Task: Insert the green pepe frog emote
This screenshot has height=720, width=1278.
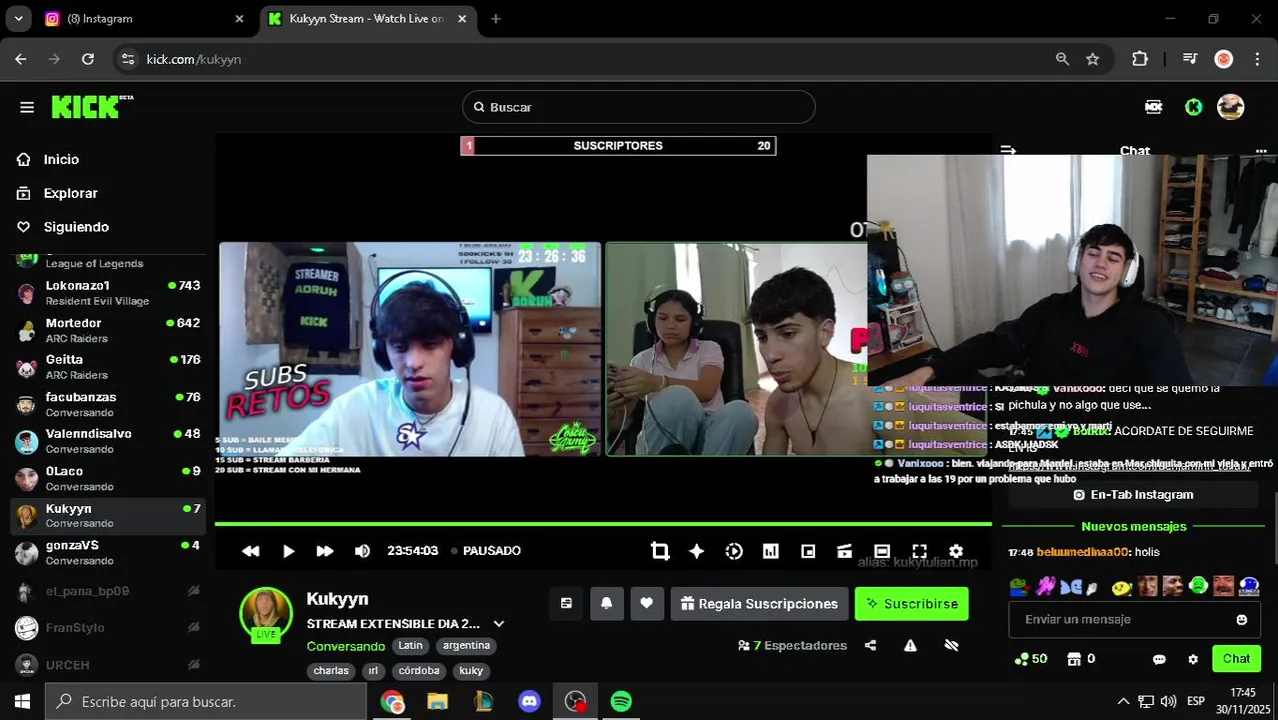Action: pyautogui.click(x=1018, y=586)
